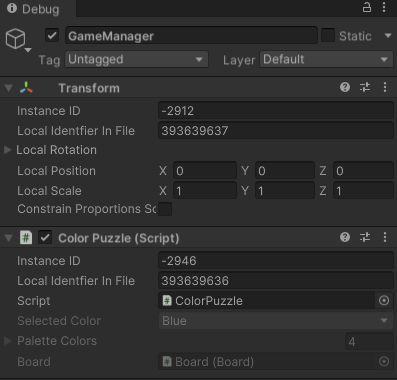Viewport: 397px width, 380px height.
Task: Open Transform presets slider icon
Action: click(x=365, y=87)
